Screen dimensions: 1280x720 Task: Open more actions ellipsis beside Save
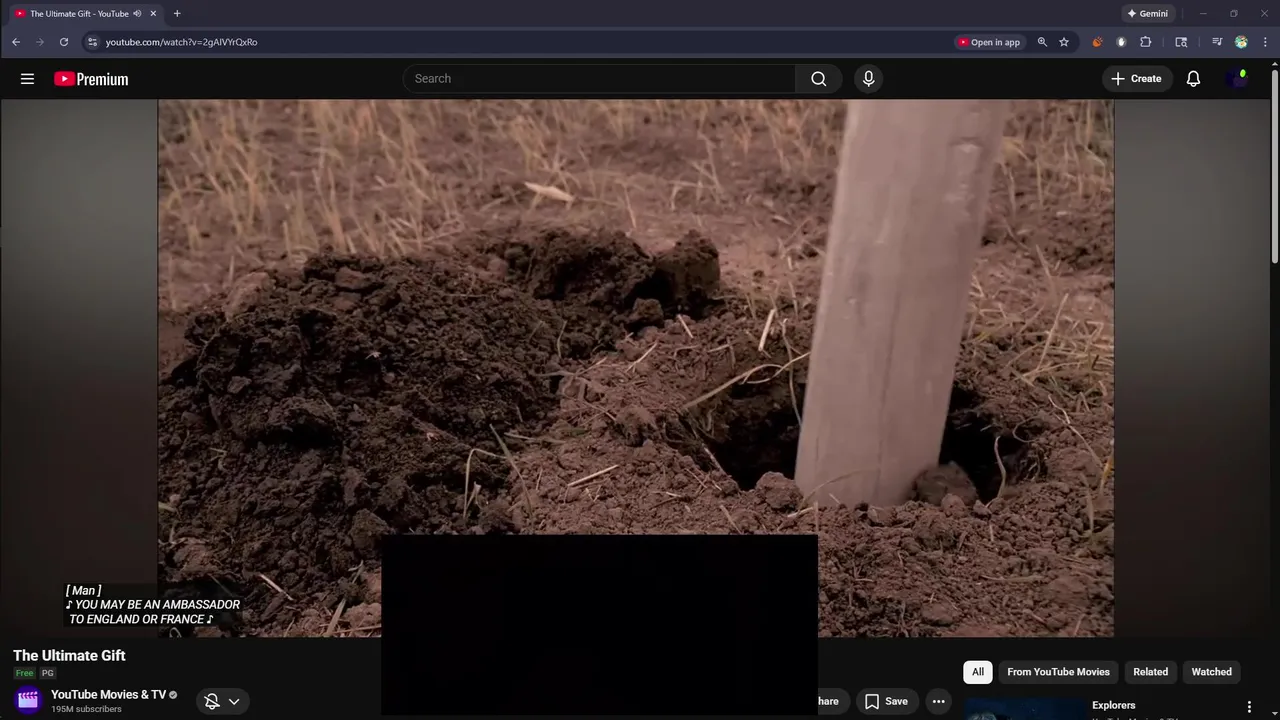(x=938, y=701)
